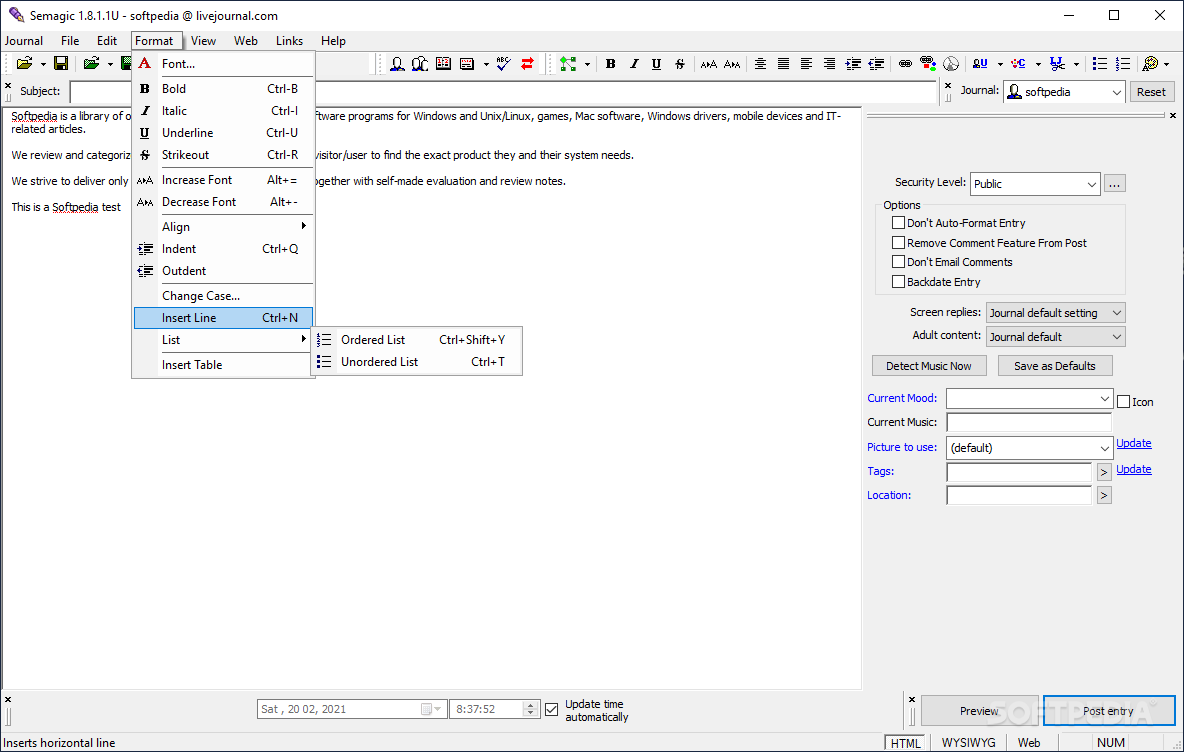Click the unordered bullet list toolbar icon
This screenshot has width=1184, height=752.
pyautogui.click(x=1099, y=64)
